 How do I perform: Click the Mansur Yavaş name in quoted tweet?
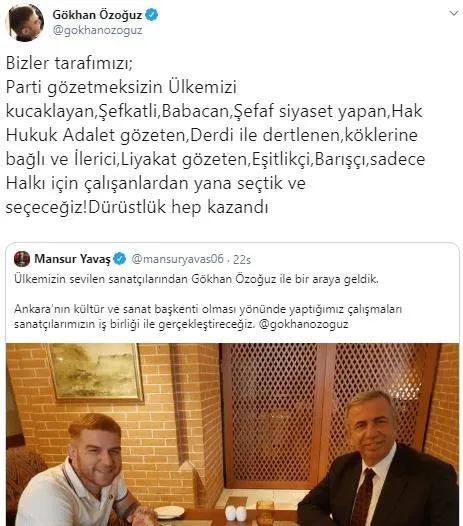[x=72, y=259]
